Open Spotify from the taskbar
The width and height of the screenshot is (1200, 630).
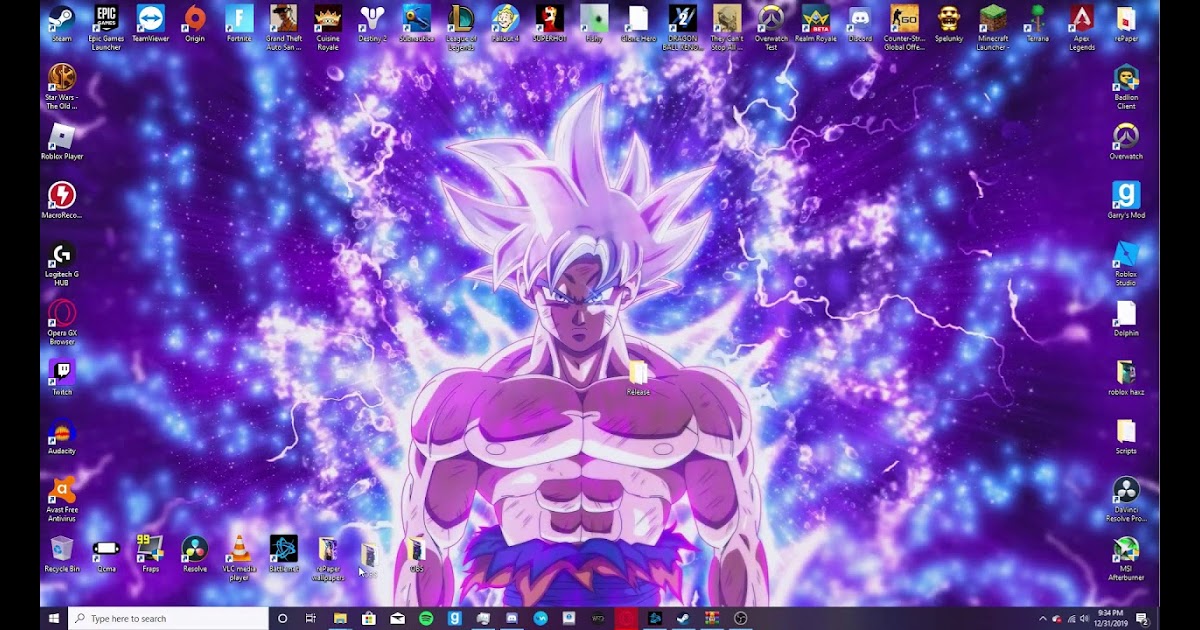(426, 618)
